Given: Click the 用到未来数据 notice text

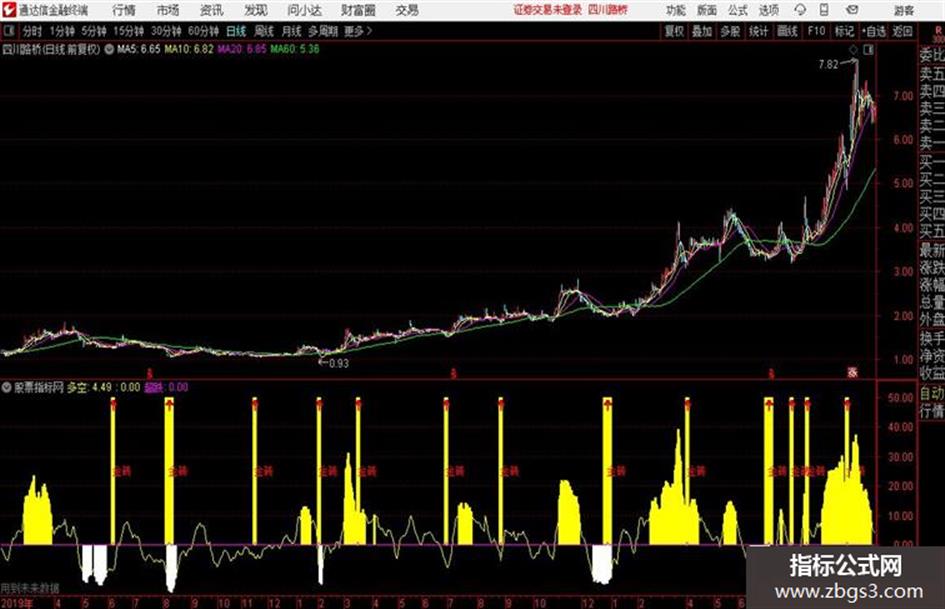Looking at the screenshot, I should [30, 588].
